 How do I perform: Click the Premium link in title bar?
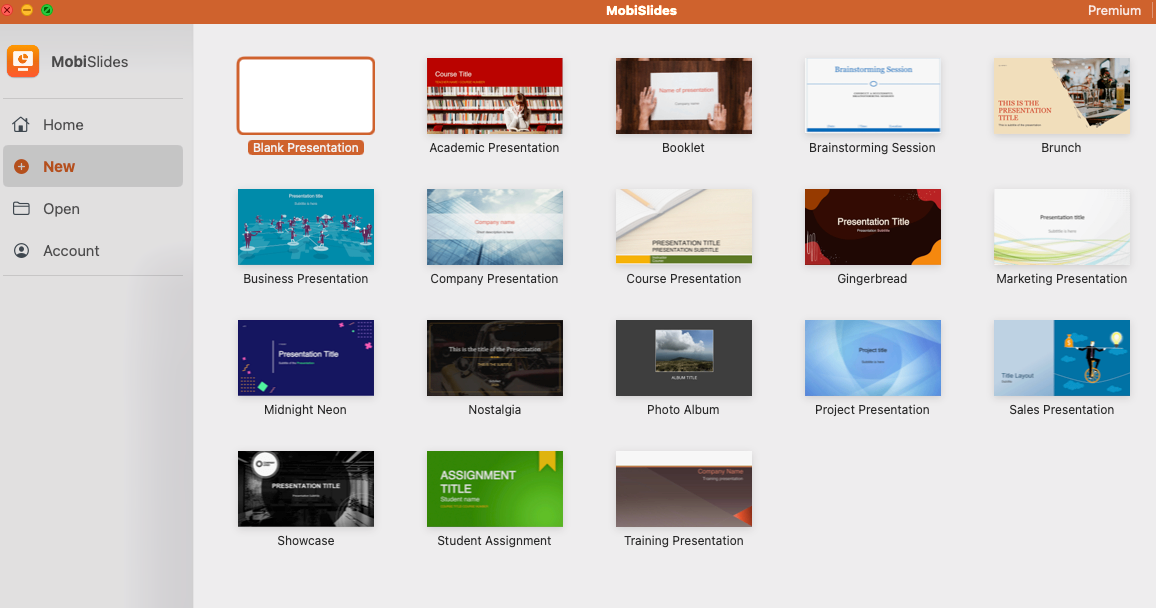[x=1113, y=11]
